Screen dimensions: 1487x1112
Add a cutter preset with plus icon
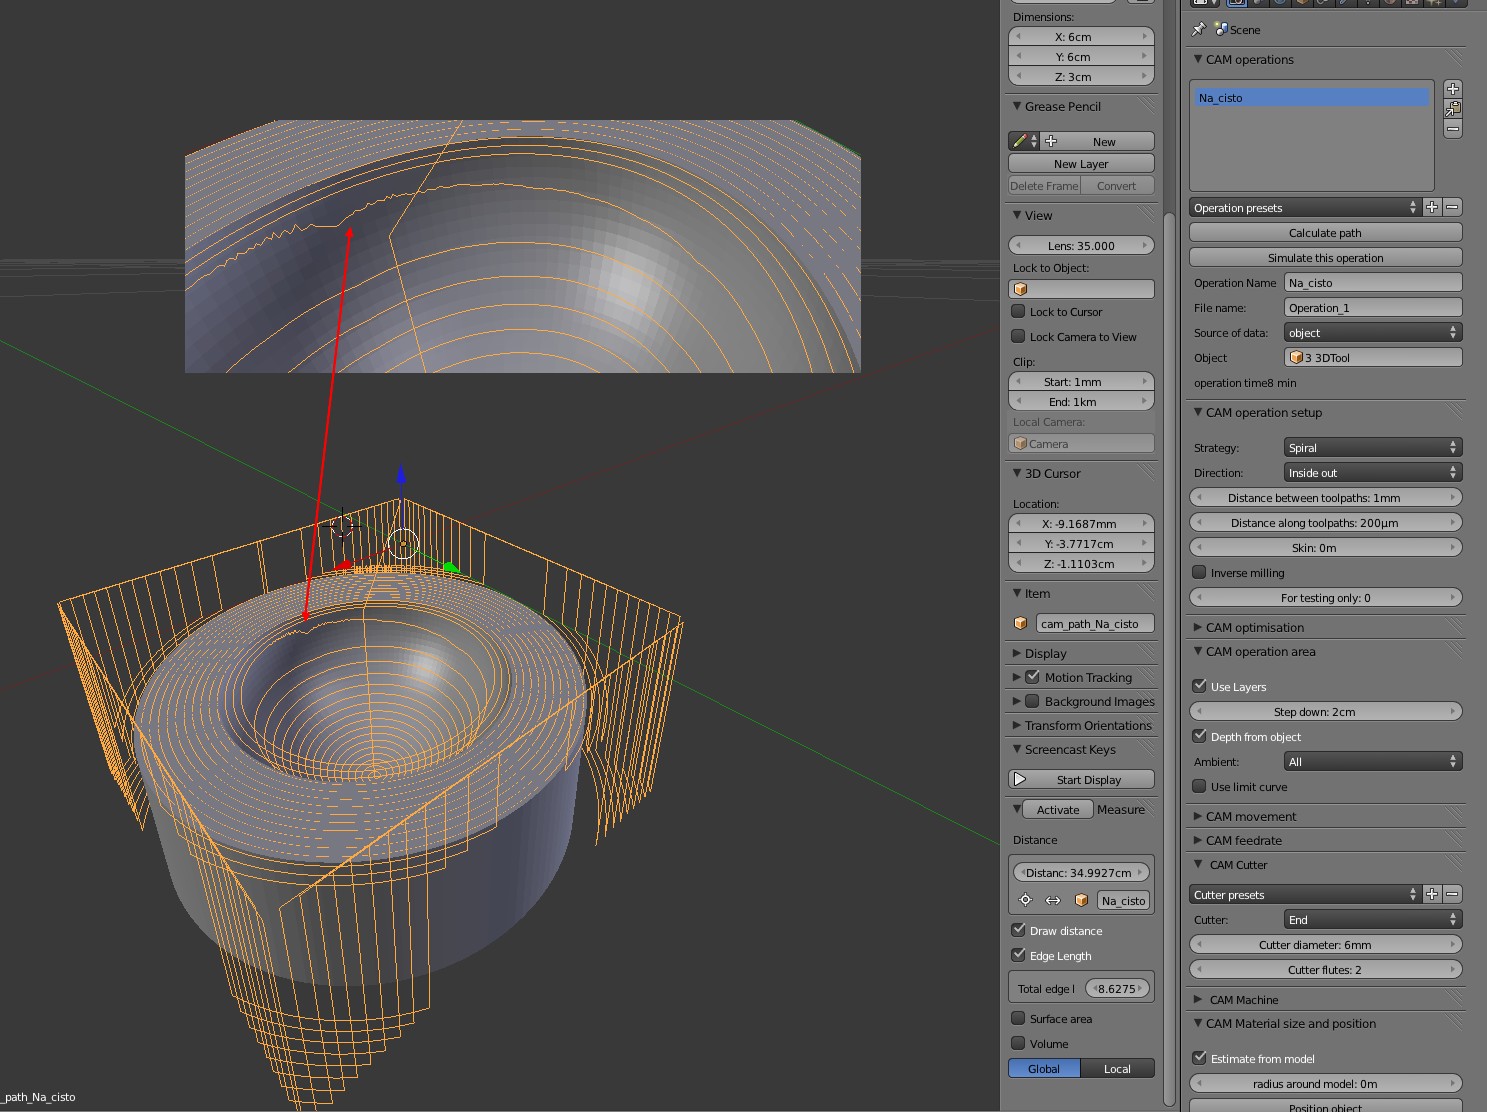[x=1432, y=894]
